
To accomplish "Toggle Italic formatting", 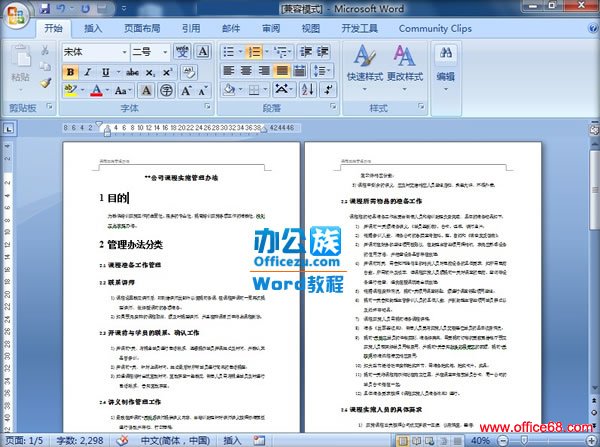I will [x=87, y=72].
